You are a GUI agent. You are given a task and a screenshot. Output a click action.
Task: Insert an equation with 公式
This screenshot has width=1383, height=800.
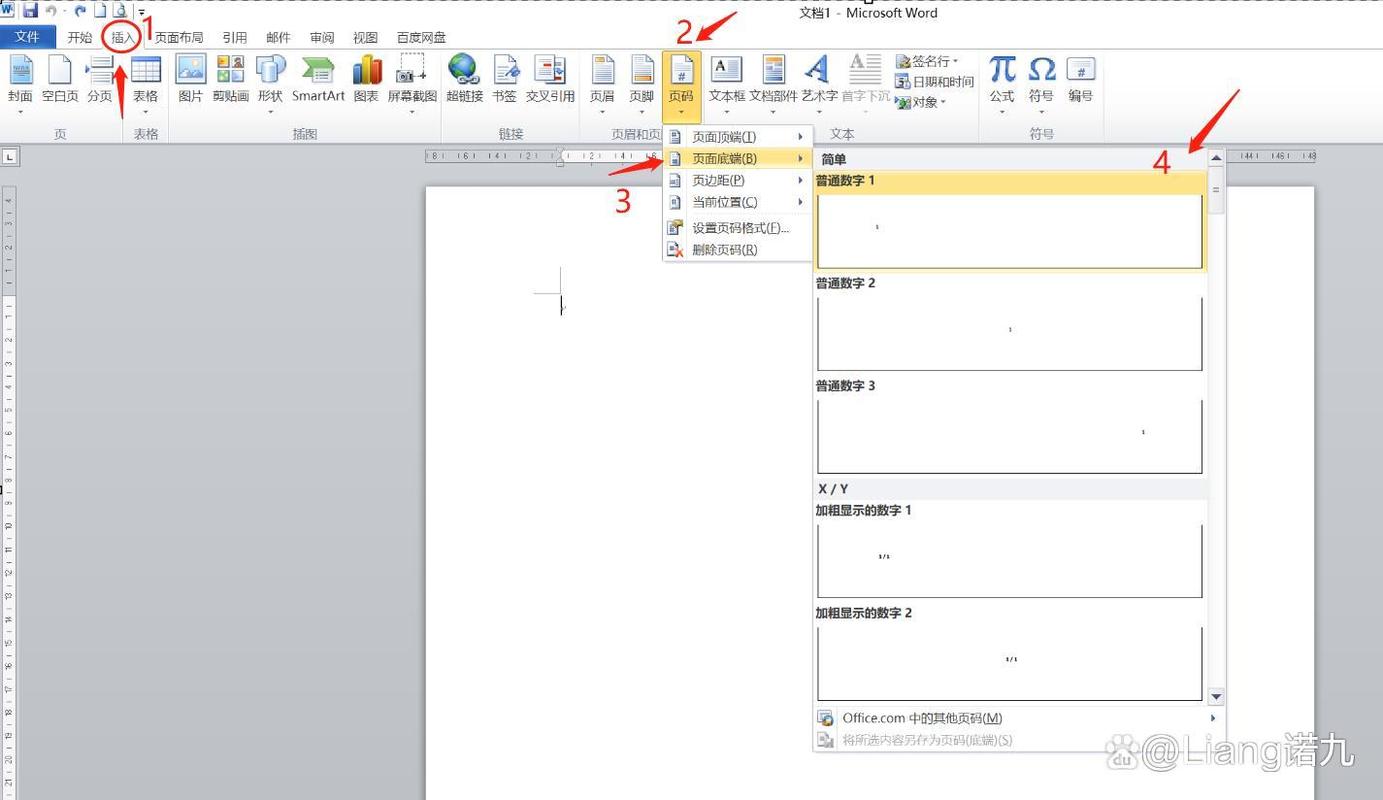pos(1002,84)
